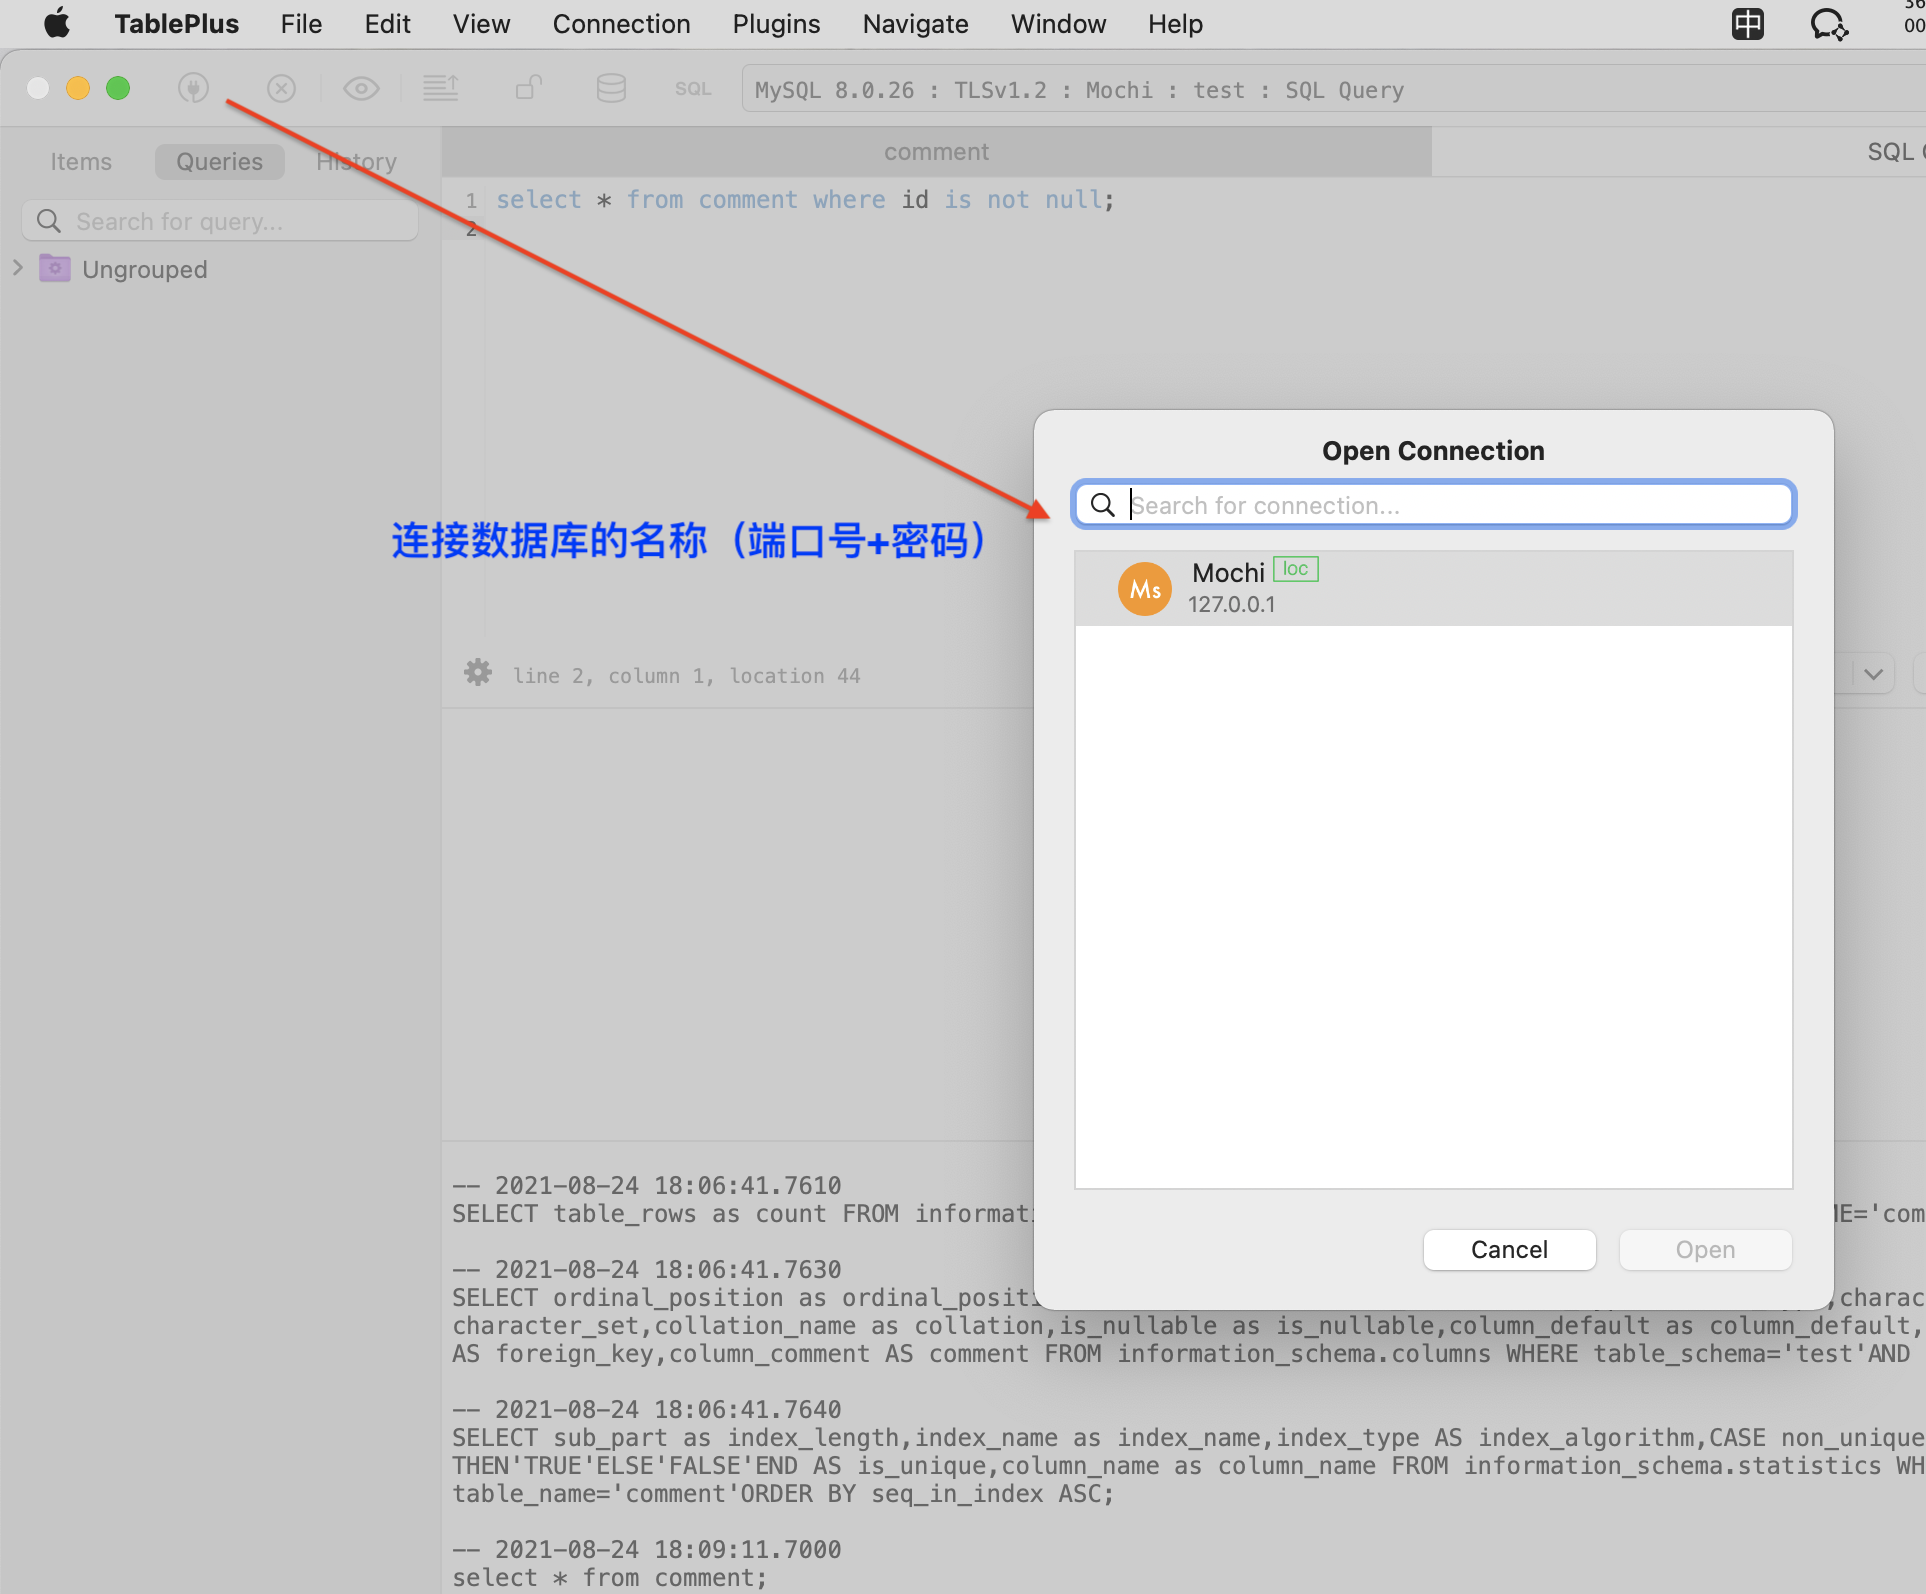This screenshot has width=1926, height=1594.
Task: Click the disconnect icon in toolbar
Action: point(281,88)
